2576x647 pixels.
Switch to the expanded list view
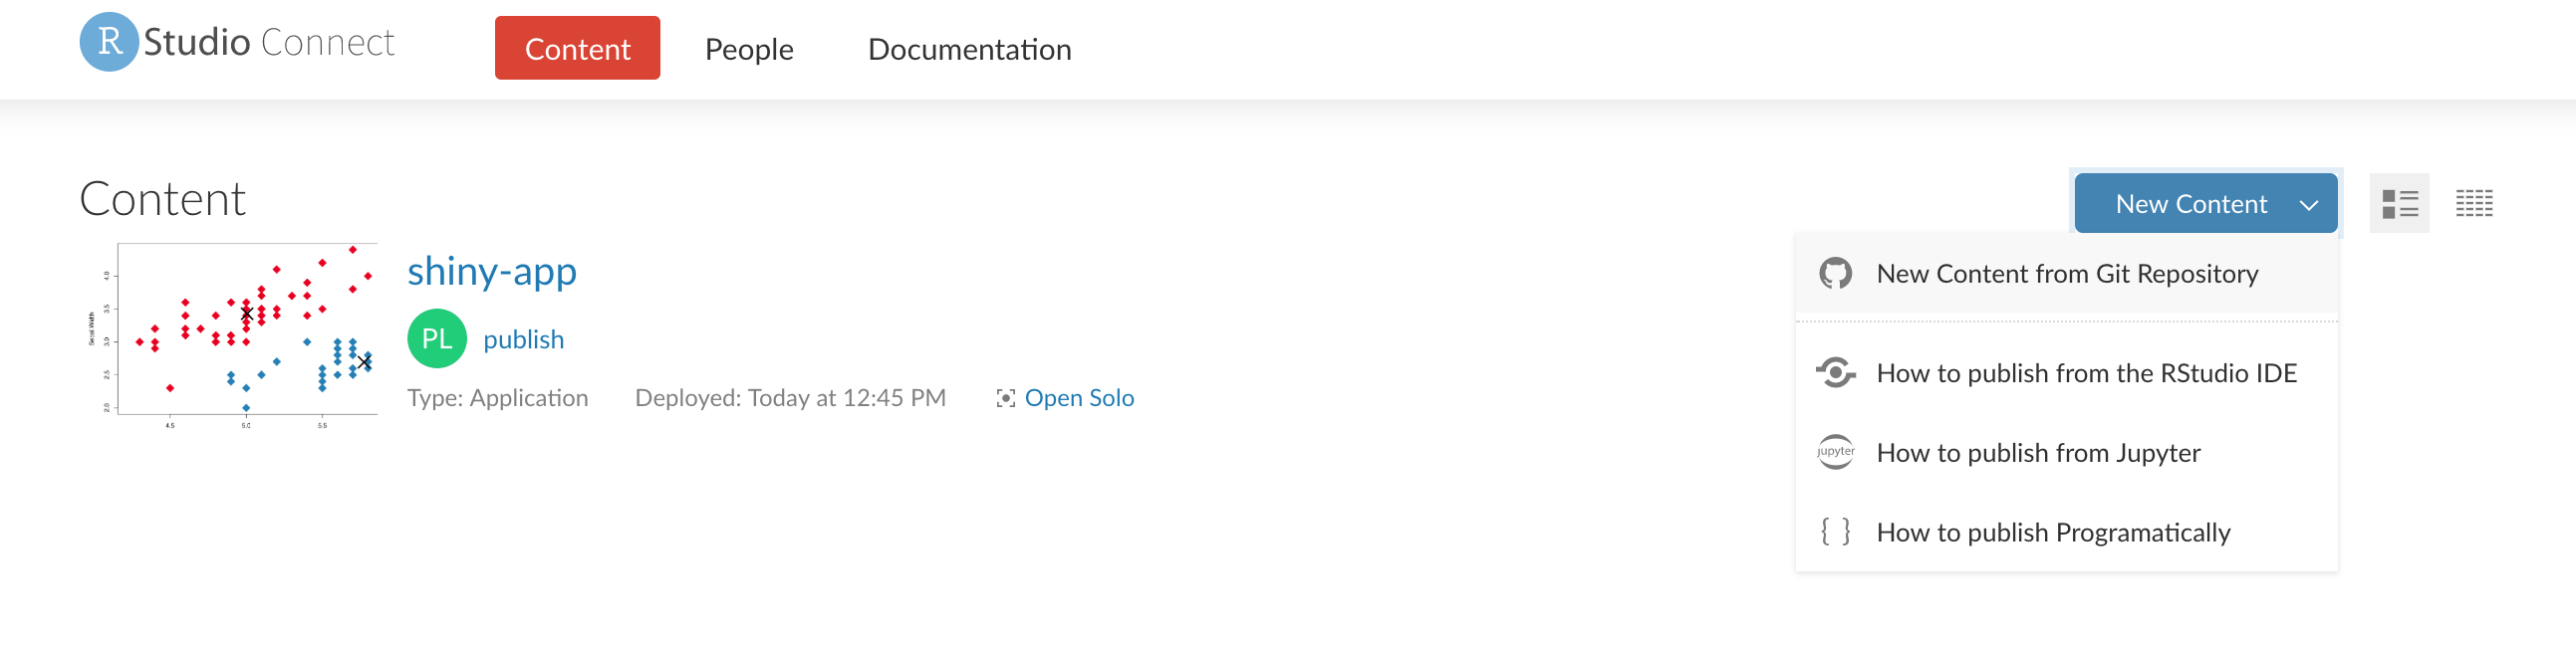click(2399, 204)
